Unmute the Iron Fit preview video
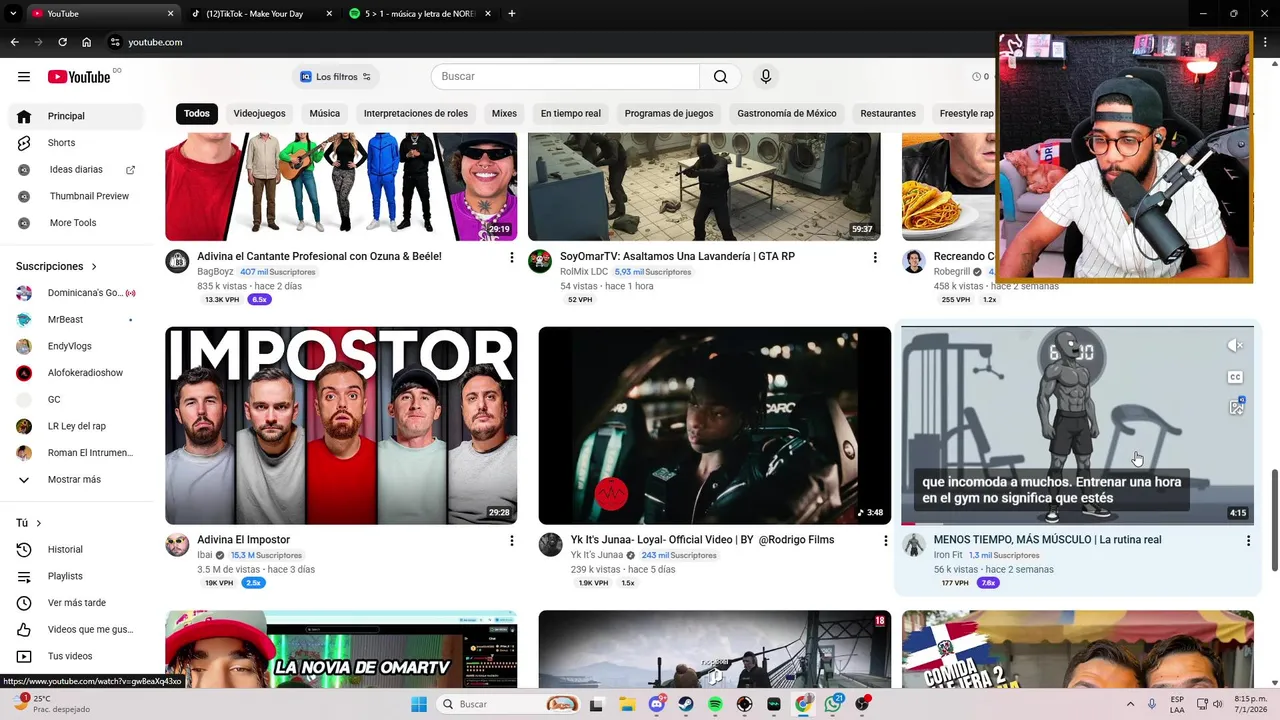The image size is (1280, 720). pos(1236,346)
